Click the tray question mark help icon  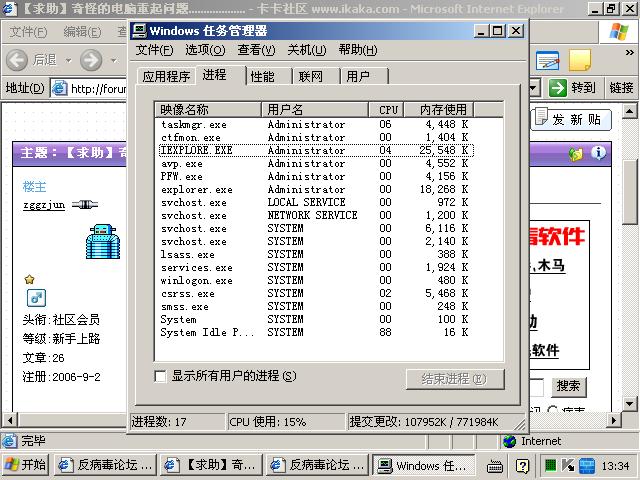(522, 466)
